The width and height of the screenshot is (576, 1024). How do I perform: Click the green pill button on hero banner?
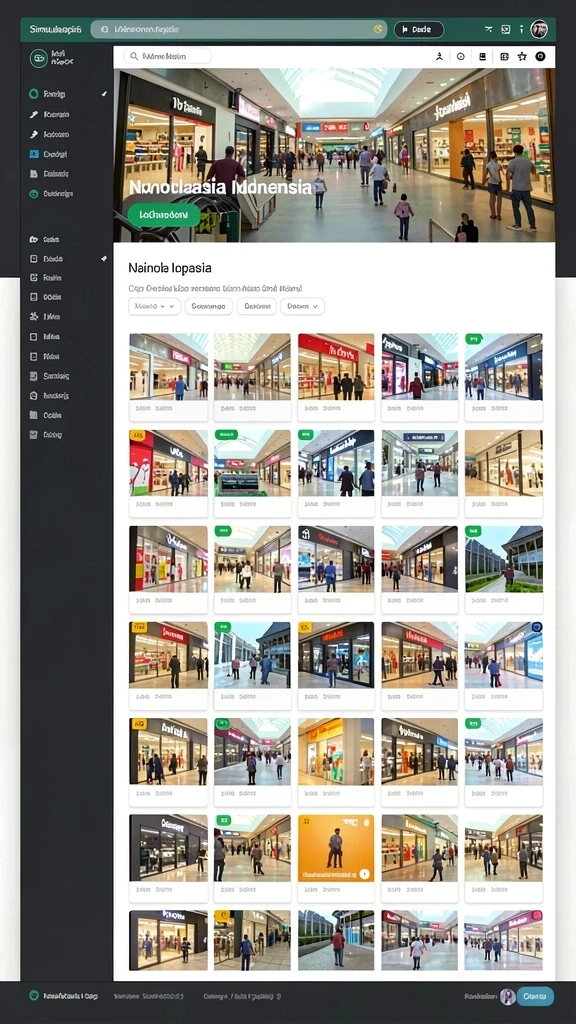click(x=164, y=214)
